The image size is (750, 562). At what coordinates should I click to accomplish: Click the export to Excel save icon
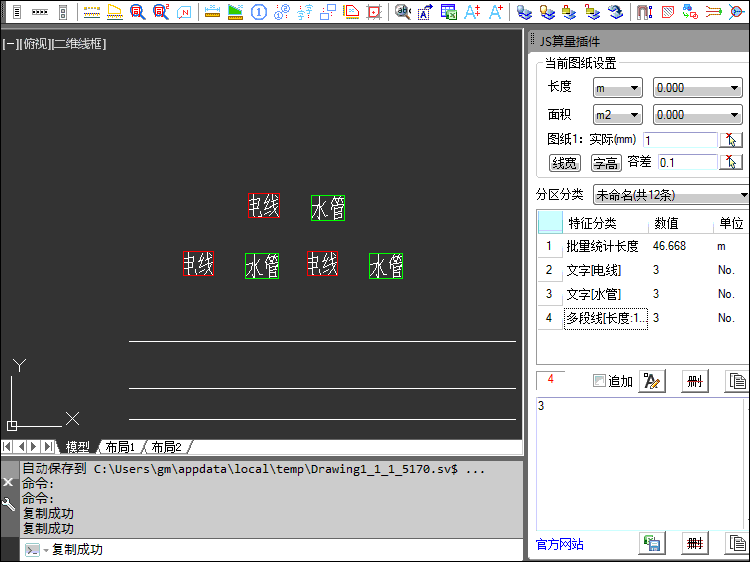coord(652,544)
